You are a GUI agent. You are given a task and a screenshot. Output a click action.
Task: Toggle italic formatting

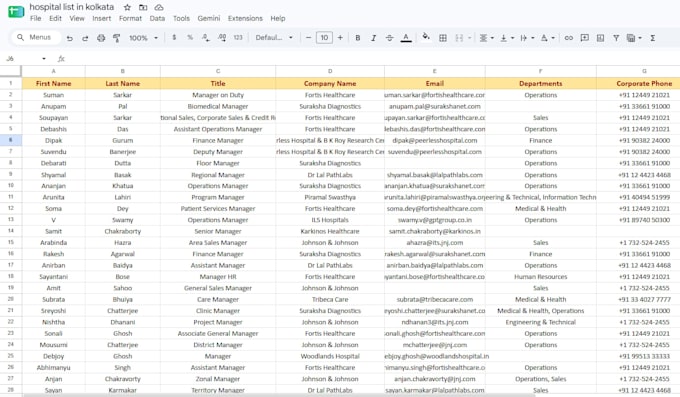coord(373,38)
